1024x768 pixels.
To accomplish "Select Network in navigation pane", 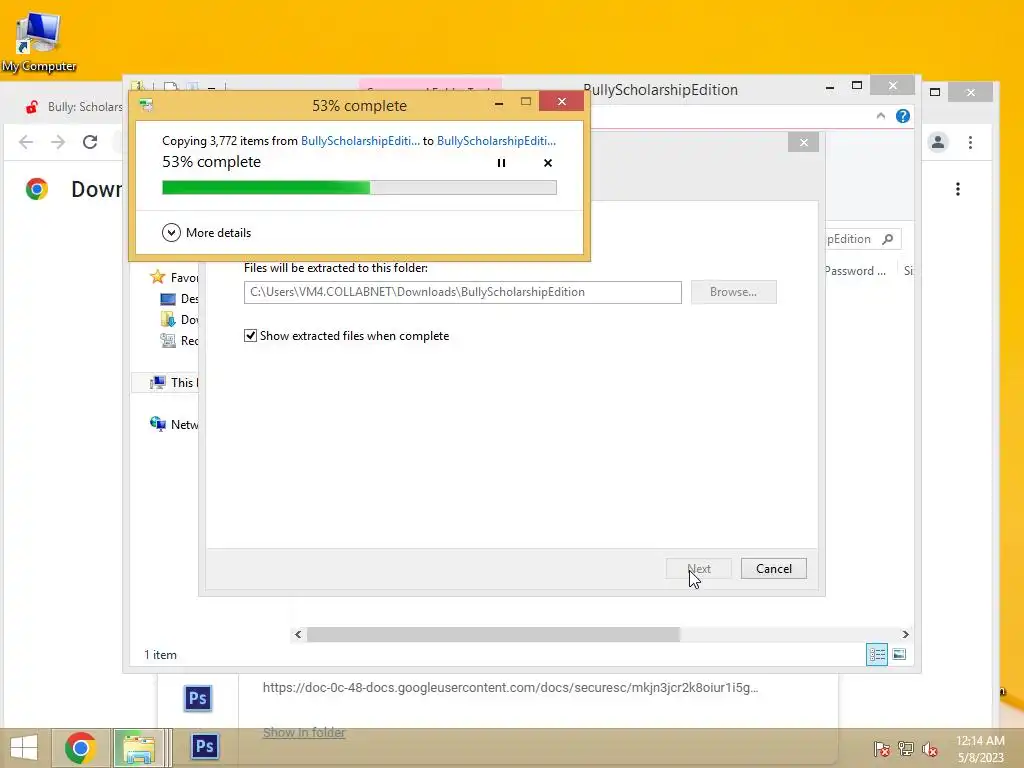I will 174,424.
